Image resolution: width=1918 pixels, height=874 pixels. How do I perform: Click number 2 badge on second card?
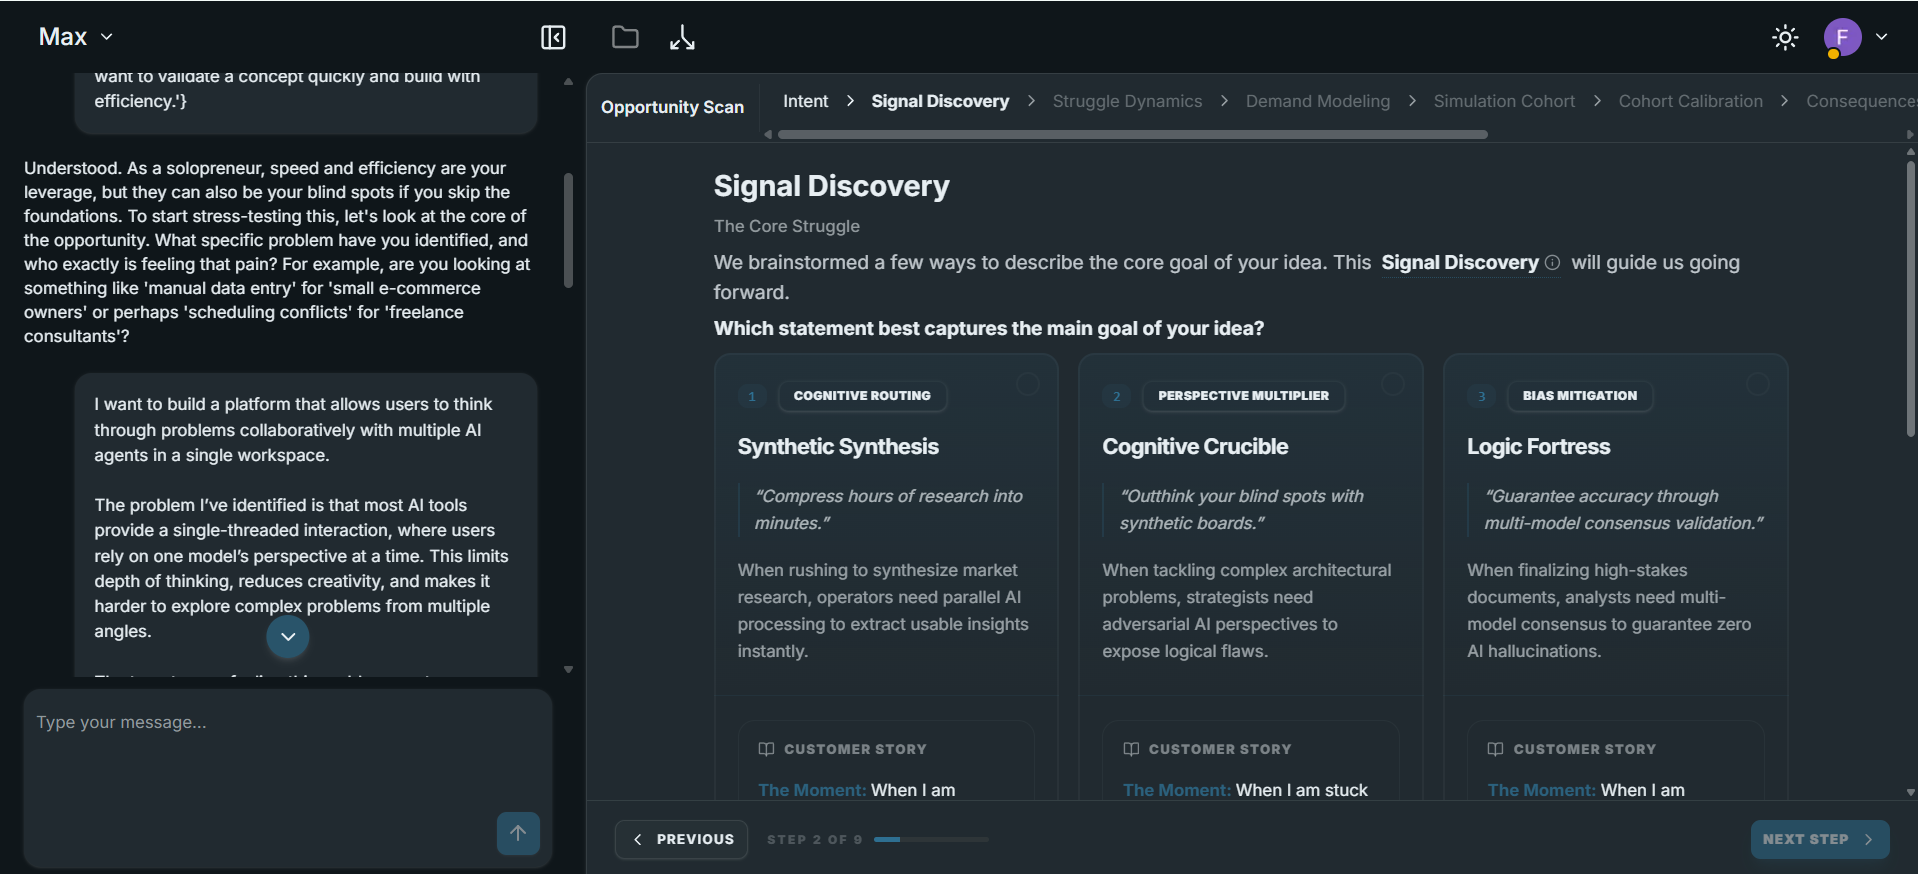1117,396
